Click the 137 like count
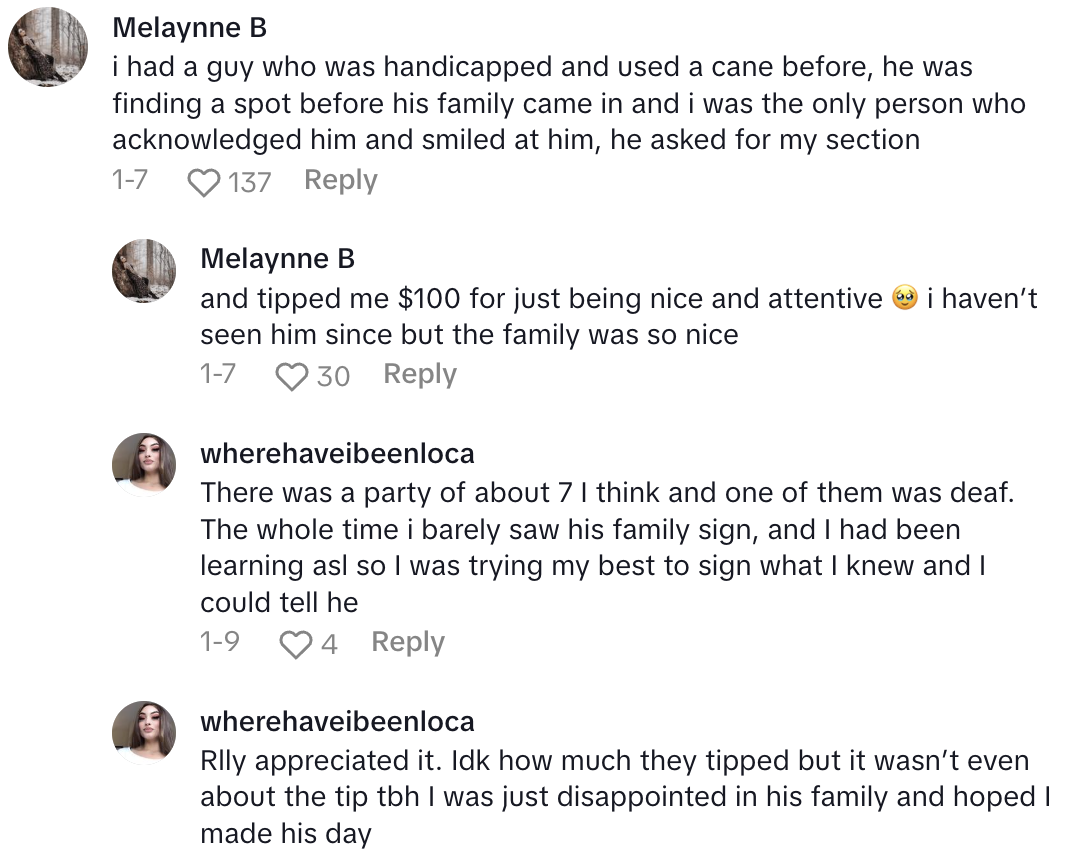1072x856 pixels. (x=249, y=182)
